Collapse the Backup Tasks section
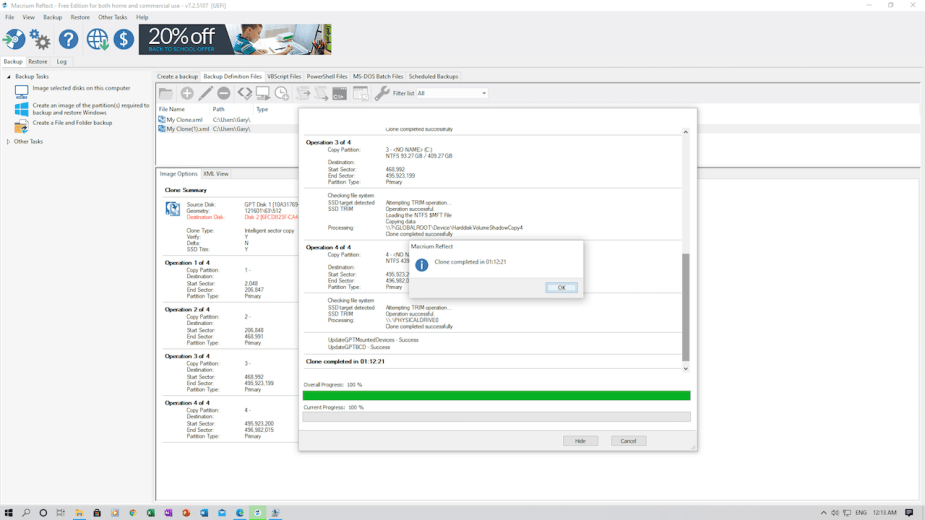 click(x=9, y=76)
